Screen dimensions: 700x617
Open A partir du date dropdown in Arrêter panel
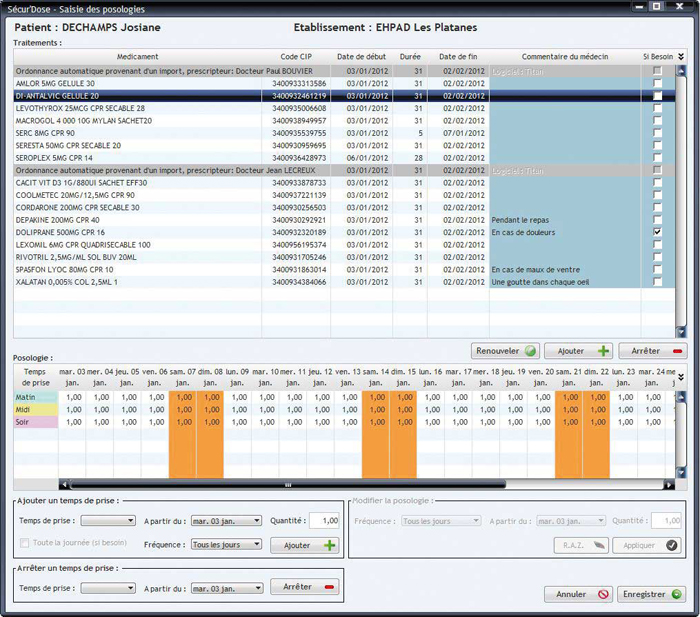[x=227, y=588]
